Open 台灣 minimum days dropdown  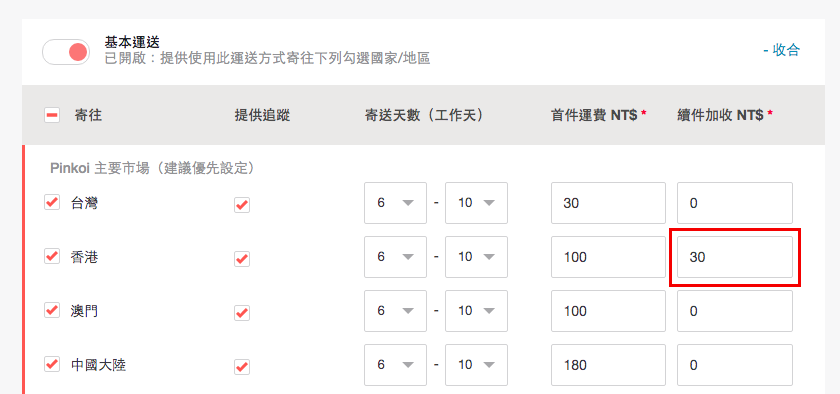click(x=395, y=203)
